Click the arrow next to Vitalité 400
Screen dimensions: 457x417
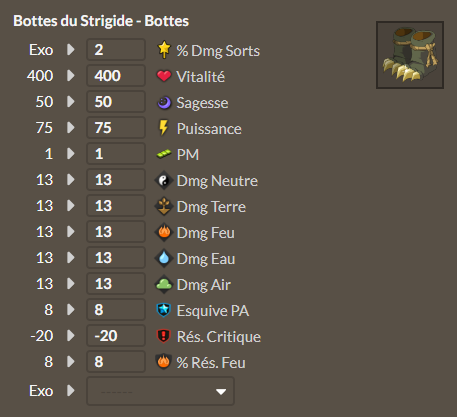[70, 75]
